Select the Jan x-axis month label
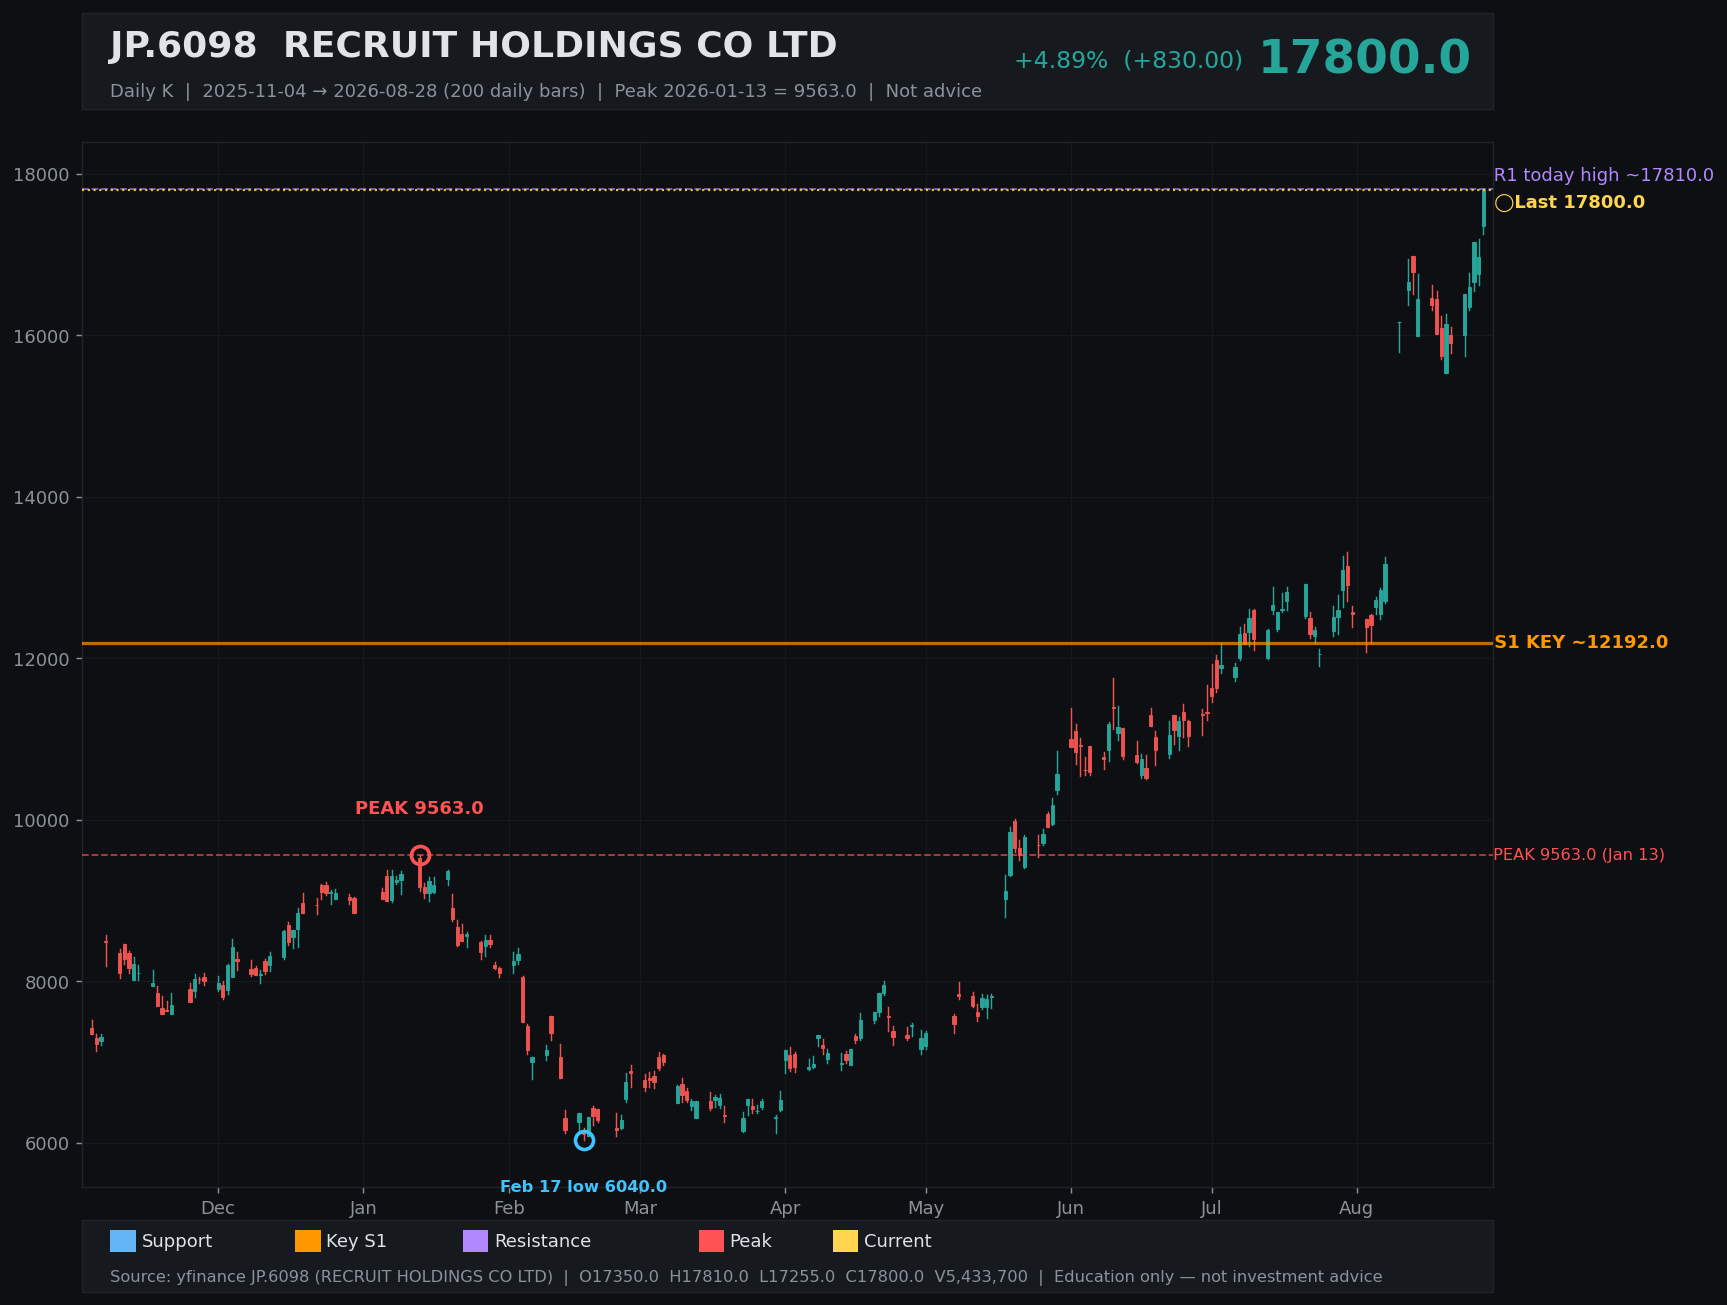This screenshot has height=1305, width=1727. pos(363,1208)
